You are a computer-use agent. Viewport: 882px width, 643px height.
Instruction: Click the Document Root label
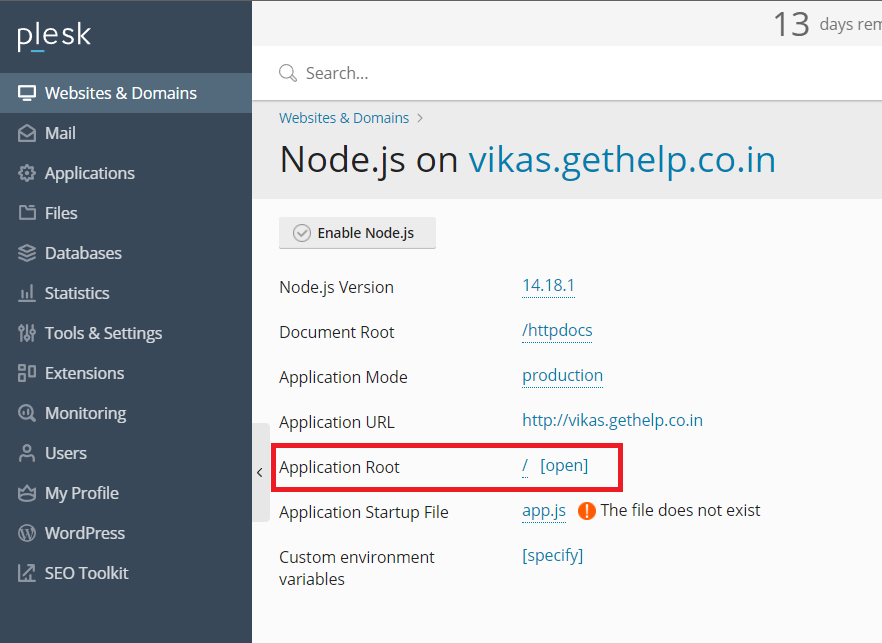coord(337,332)
